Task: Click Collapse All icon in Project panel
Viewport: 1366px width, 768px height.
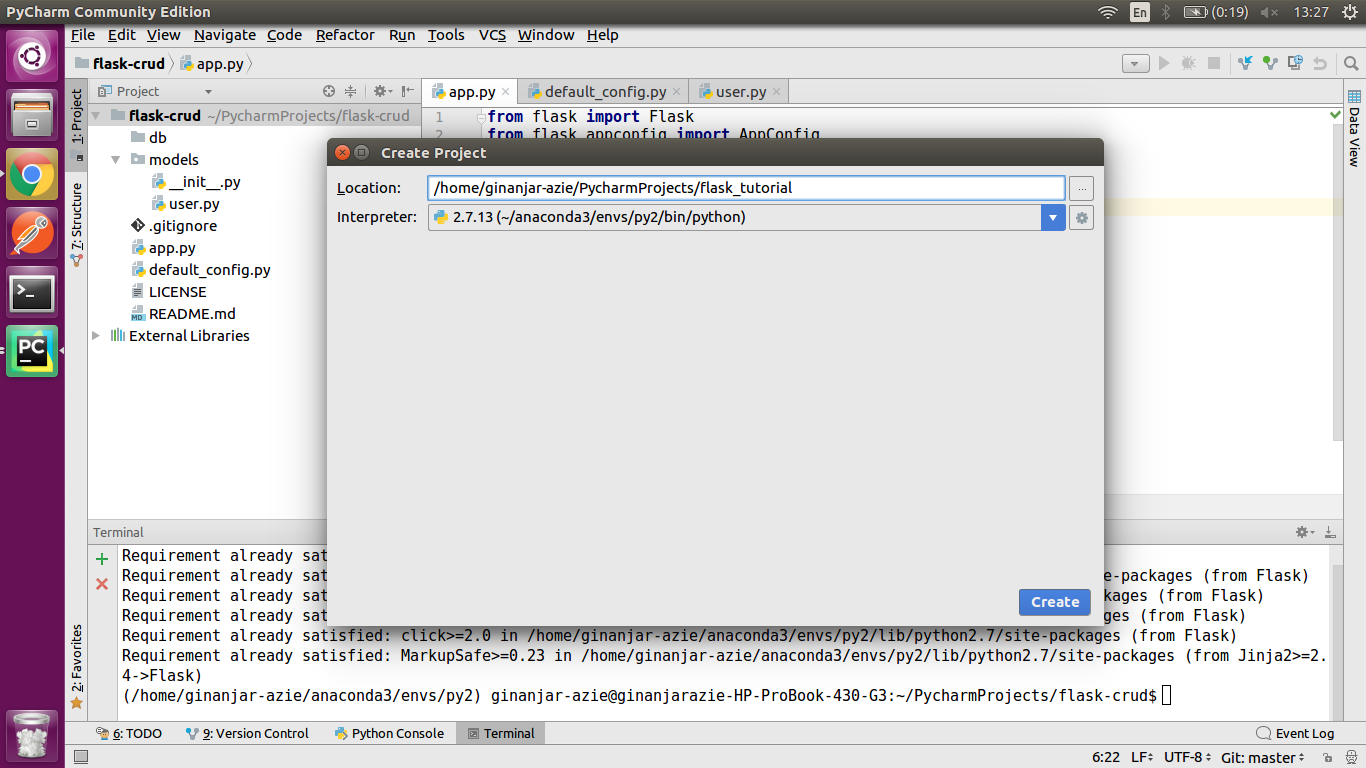Action: tap(351, 91)
